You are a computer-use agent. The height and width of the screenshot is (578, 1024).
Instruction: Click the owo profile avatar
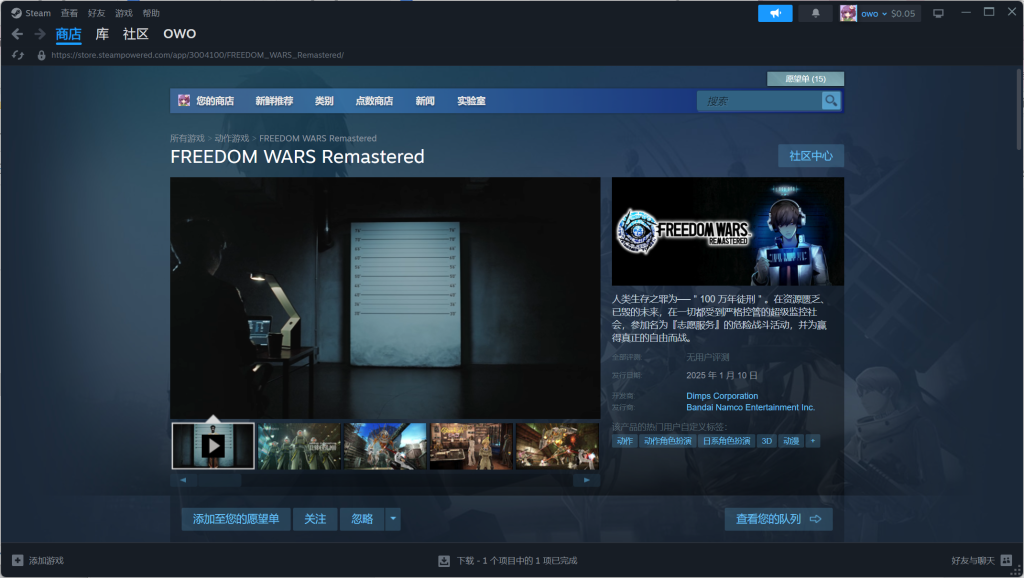[848, 13]
